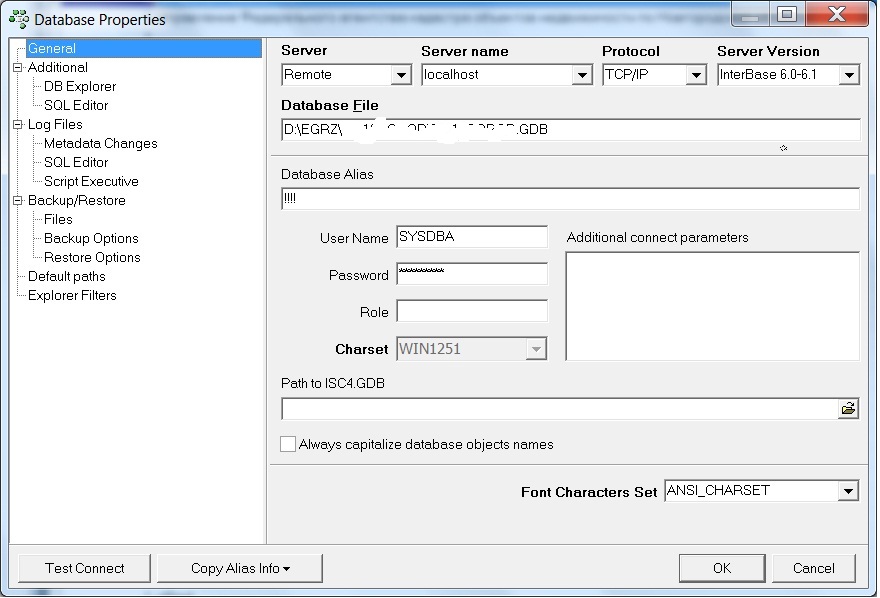Click the browse folder icon for ISC4.GDB path
This screenshot has width=880, height=598.
point(848,409)
